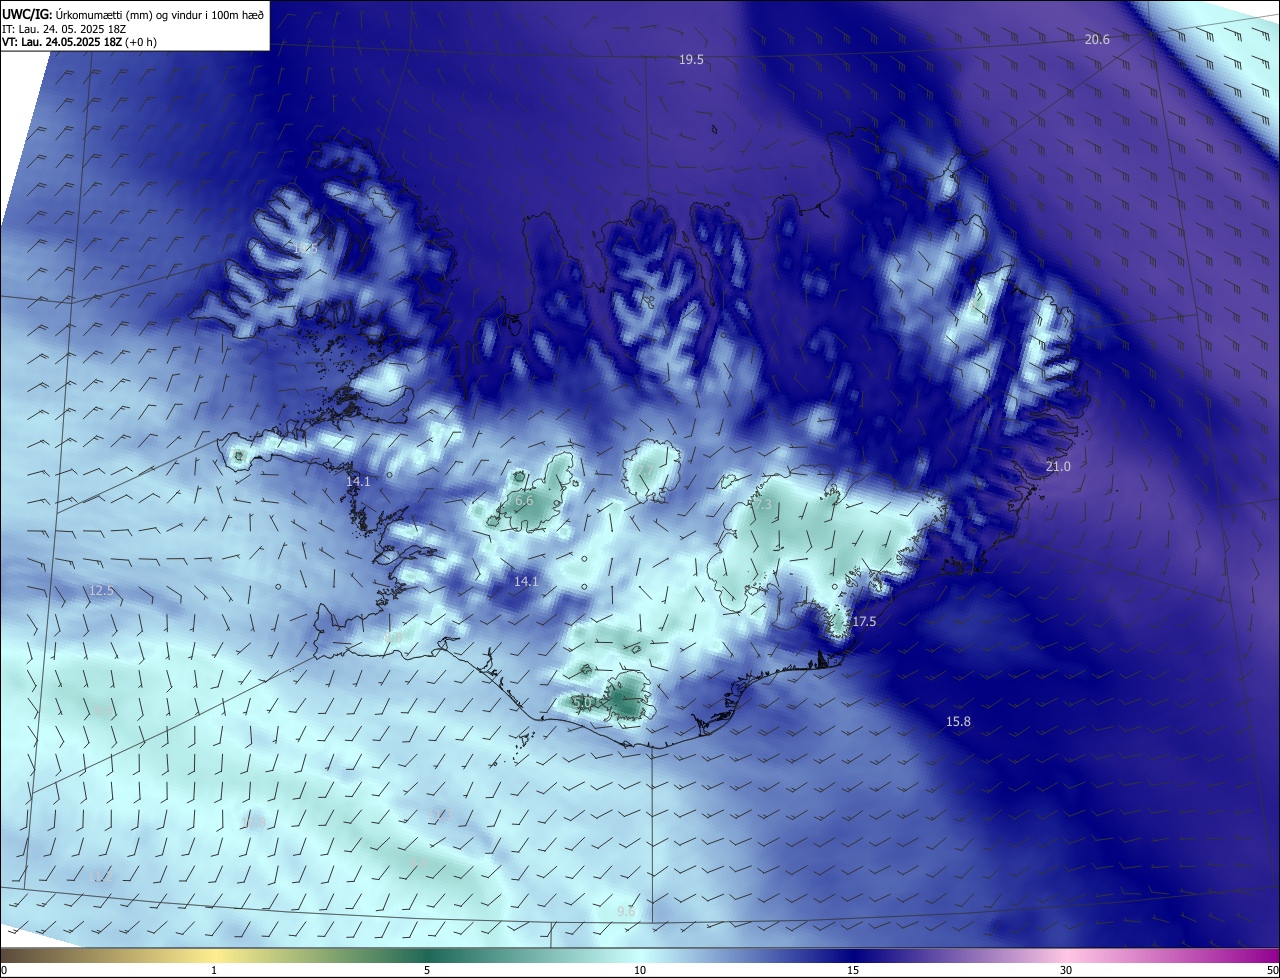Viewport: 1280px width, 978px height.
Task: Click the 9.6 value label
Action: coord(626,911)
